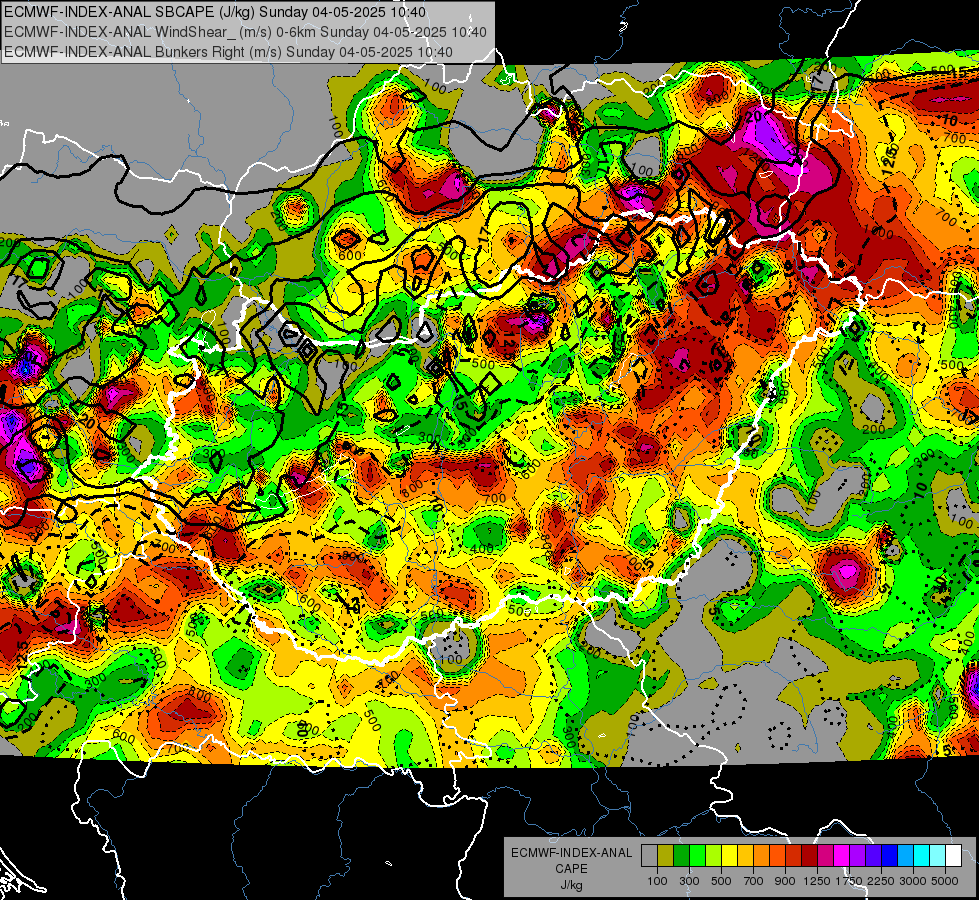979x900 pixels.
Task: Select the SBCAPE (J/kg) title line
Action: (x=215, y=12)
